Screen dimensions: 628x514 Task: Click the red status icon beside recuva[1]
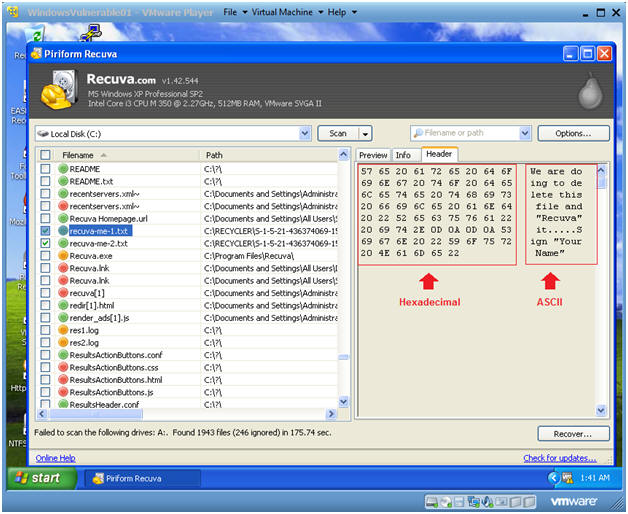coord(63,293)
